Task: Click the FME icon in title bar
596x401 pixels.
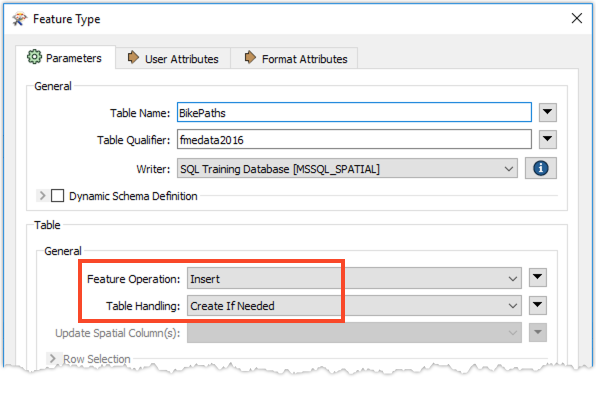Action: [19, 18]
